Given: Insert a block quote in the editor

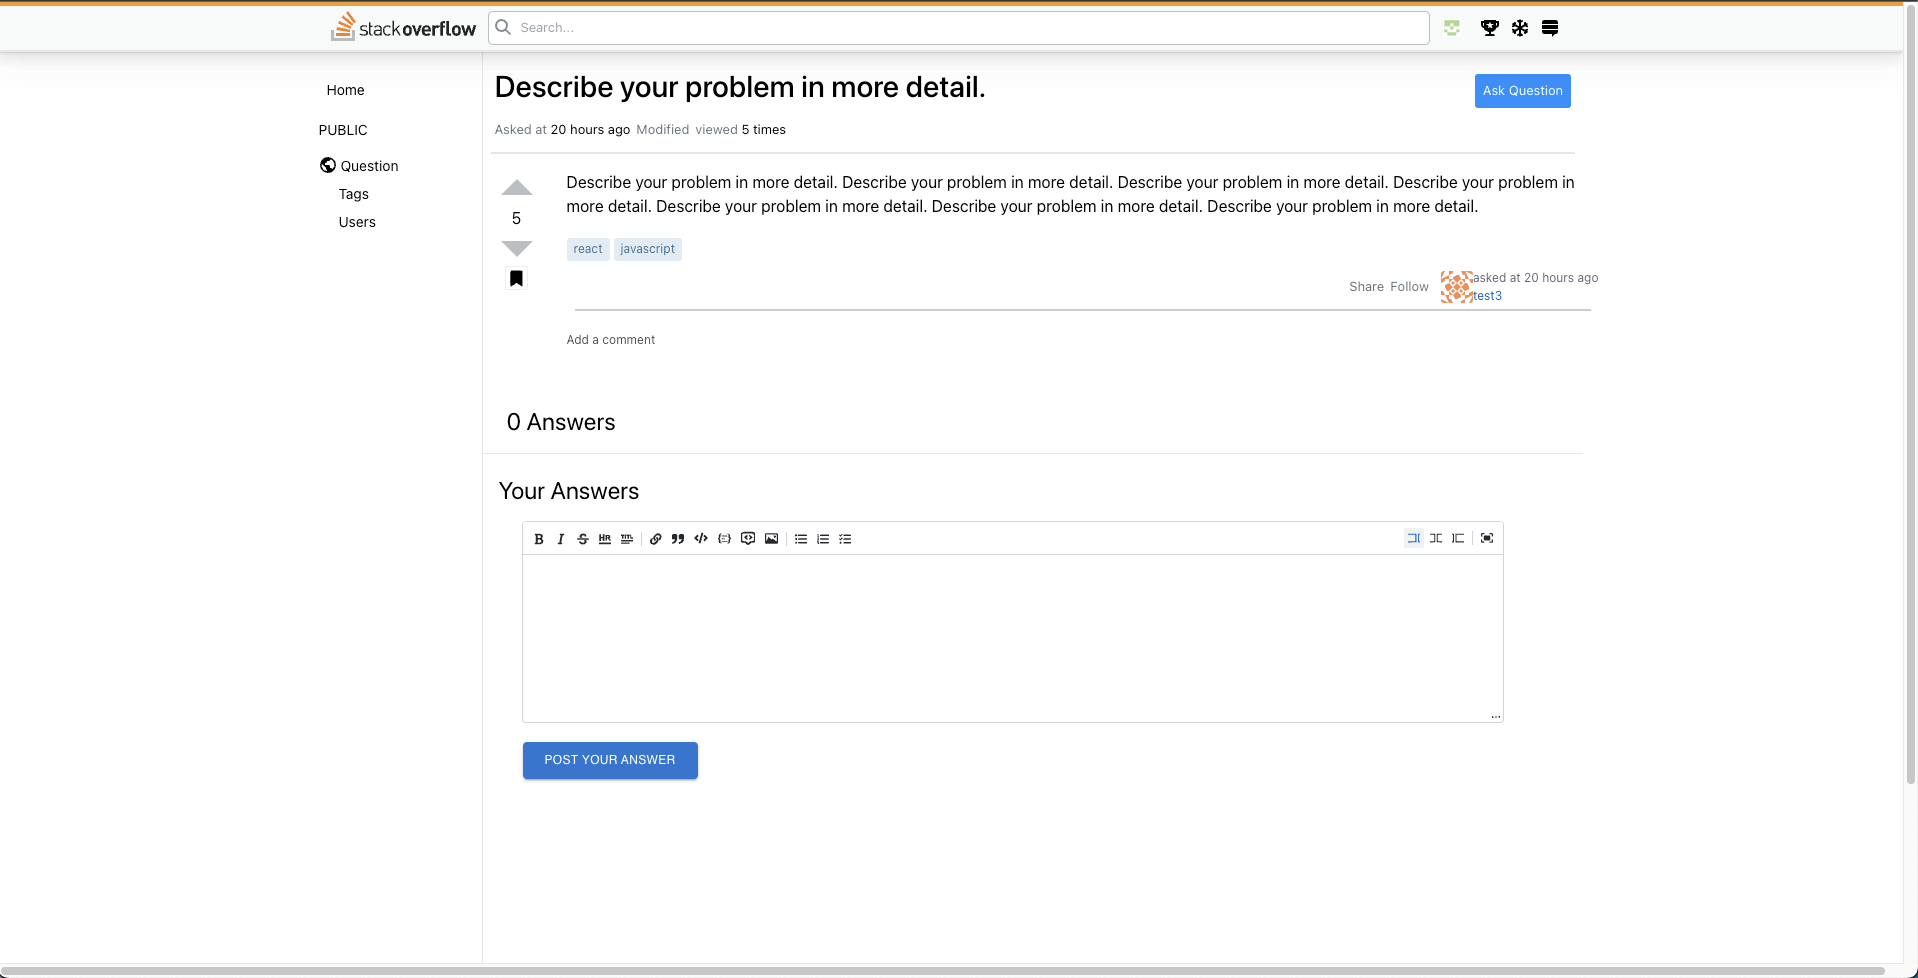Looking at the screenshot, I should [x=678, y=539].
